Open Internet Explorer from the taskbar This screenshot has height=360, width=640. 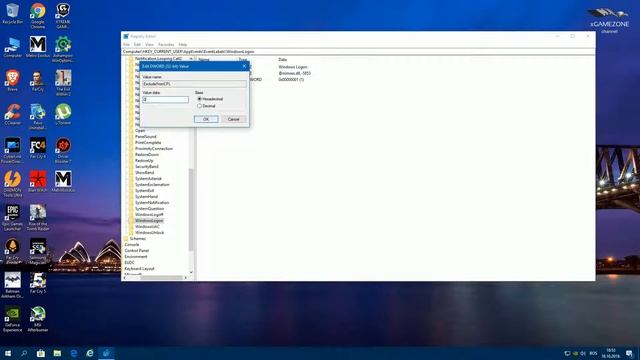(90, 353)
